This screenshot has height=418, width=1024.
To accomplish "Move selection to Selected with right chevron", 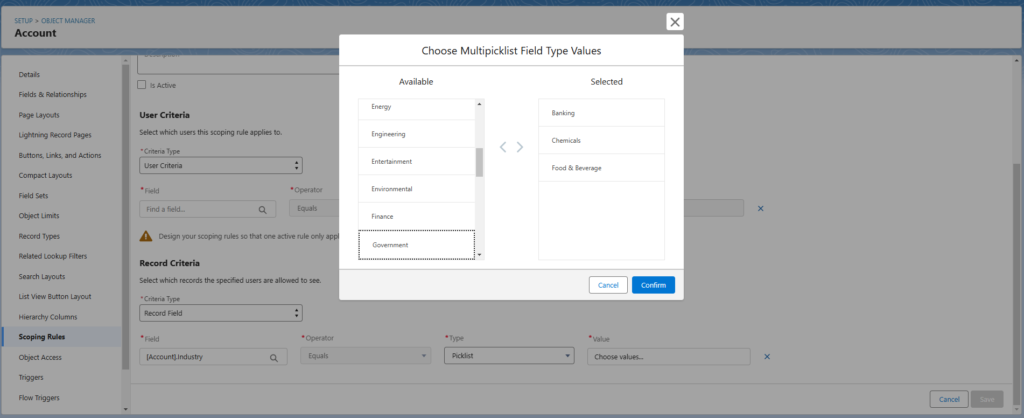I will 520,147.
